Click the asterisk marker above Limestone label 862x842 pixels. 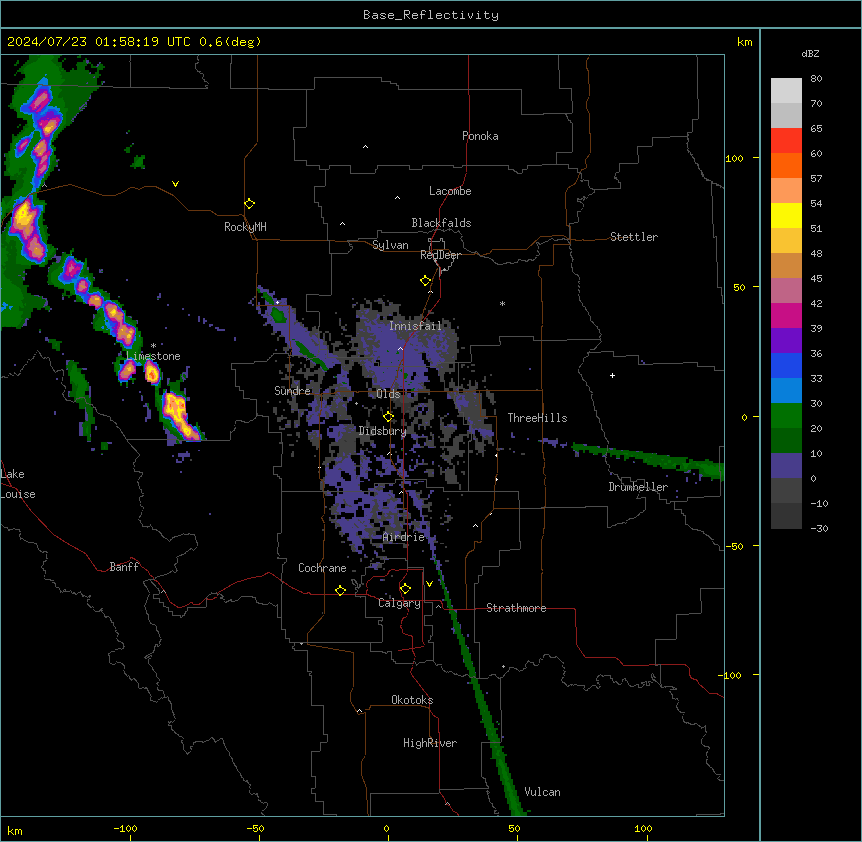(x=153, y=346)
